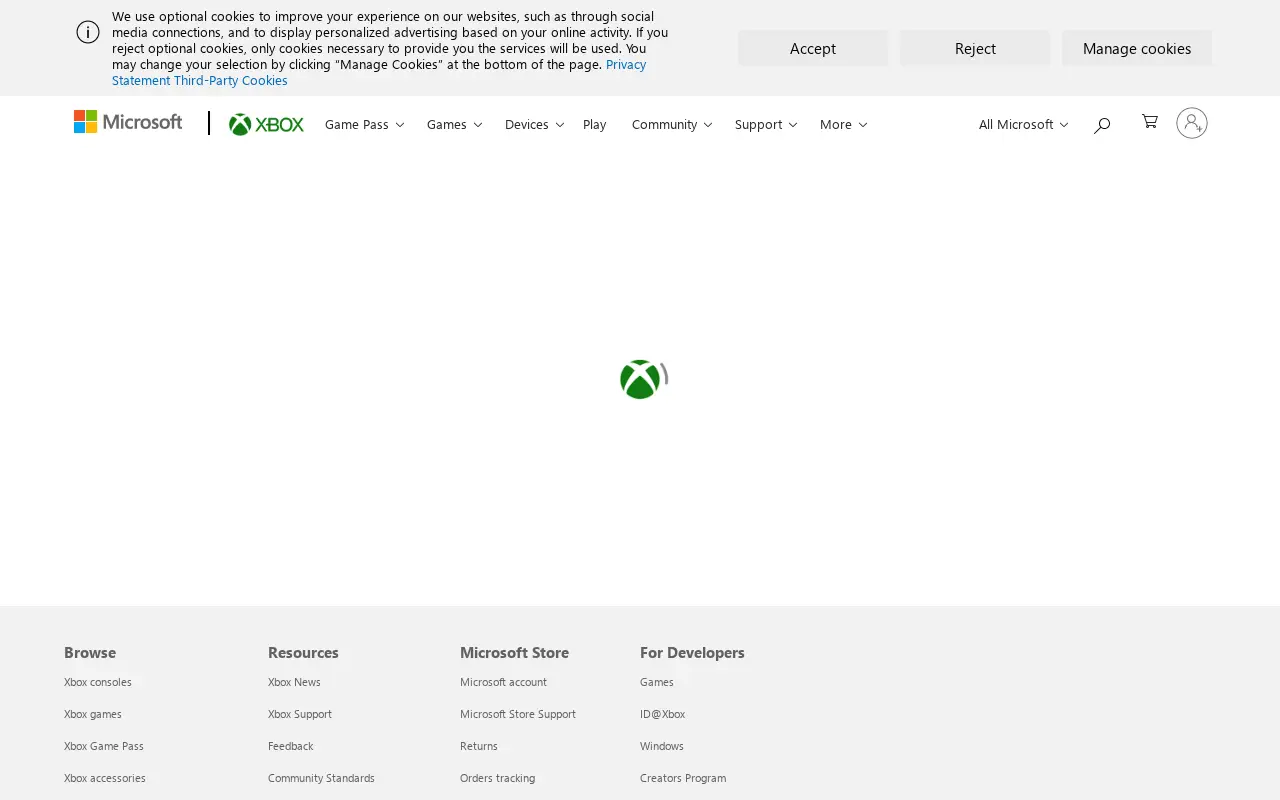Viewport: 1280px width, 800px height.
Task: Open the Returns link
Action: point(479,746)
